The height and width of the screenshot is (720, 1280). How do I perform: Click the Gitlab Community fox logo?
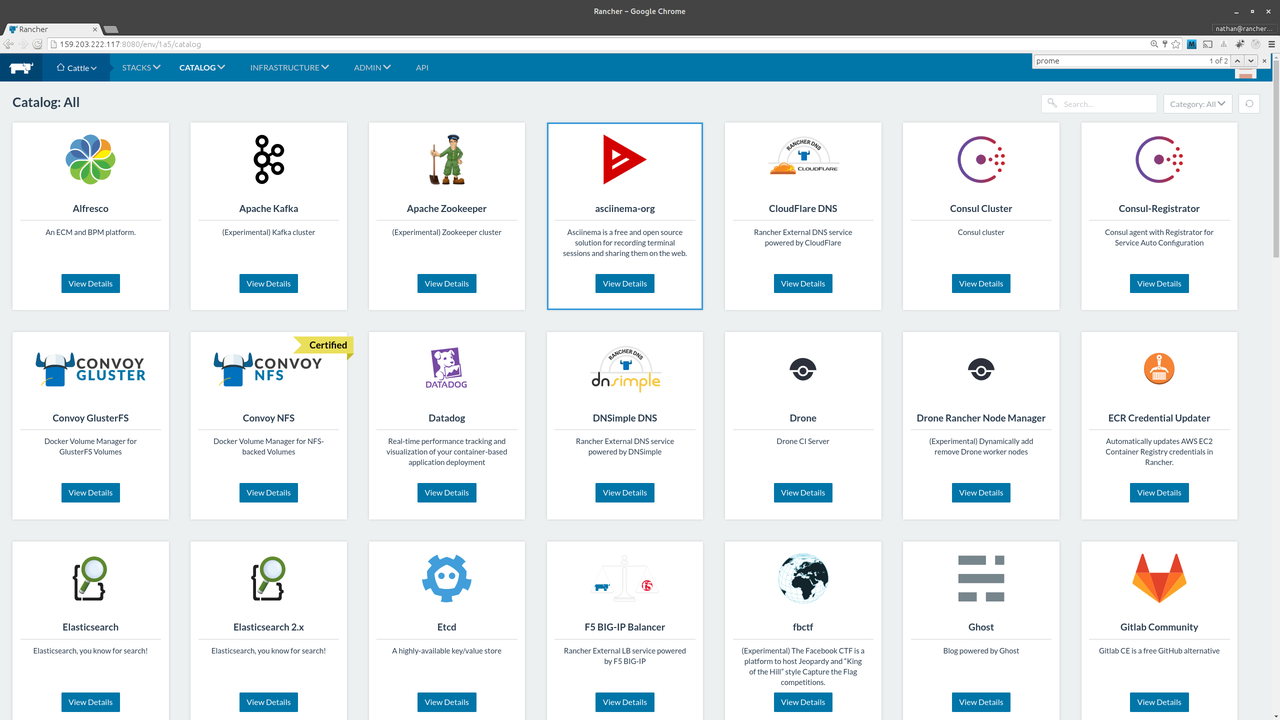coord(1159,578)
